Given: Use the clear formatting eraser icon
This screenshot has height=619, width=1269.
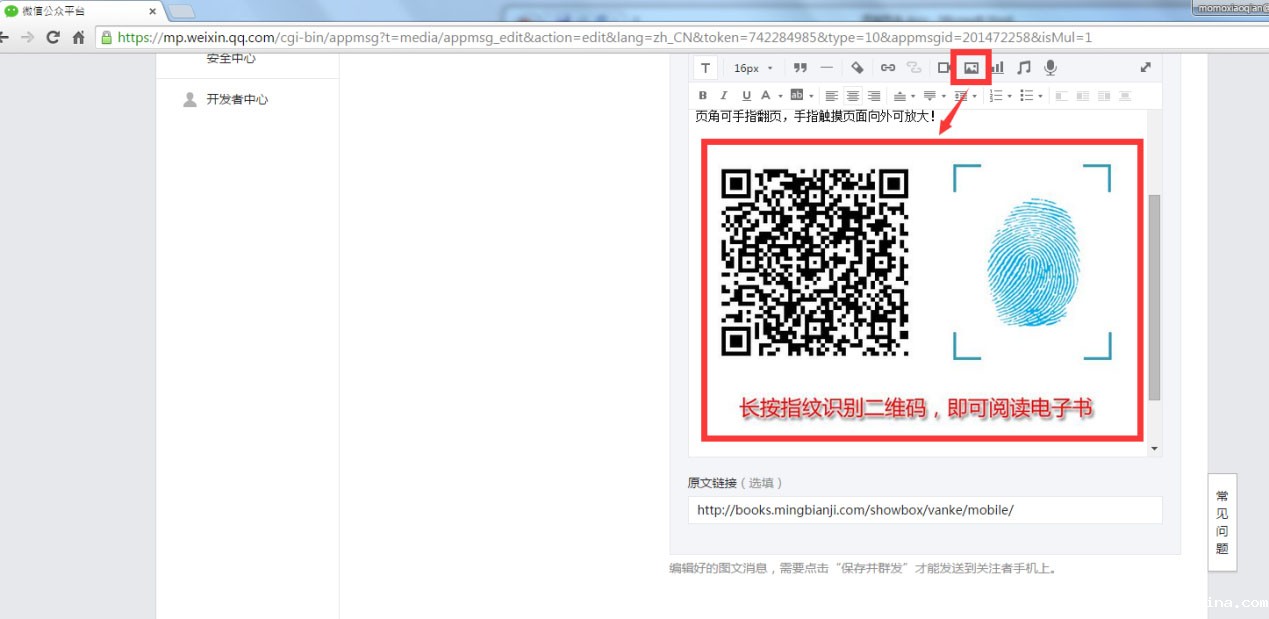Looking at the screenshot, I should point(857,68).
